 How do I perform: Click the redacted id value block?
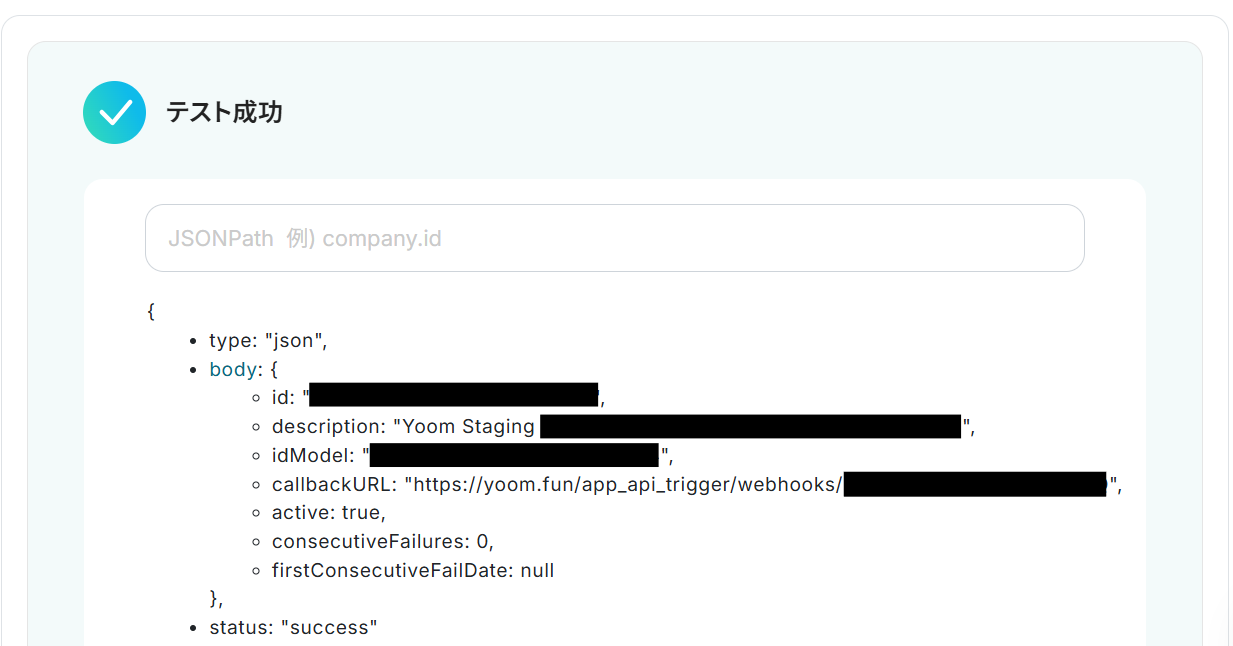(x=453, y=396)
